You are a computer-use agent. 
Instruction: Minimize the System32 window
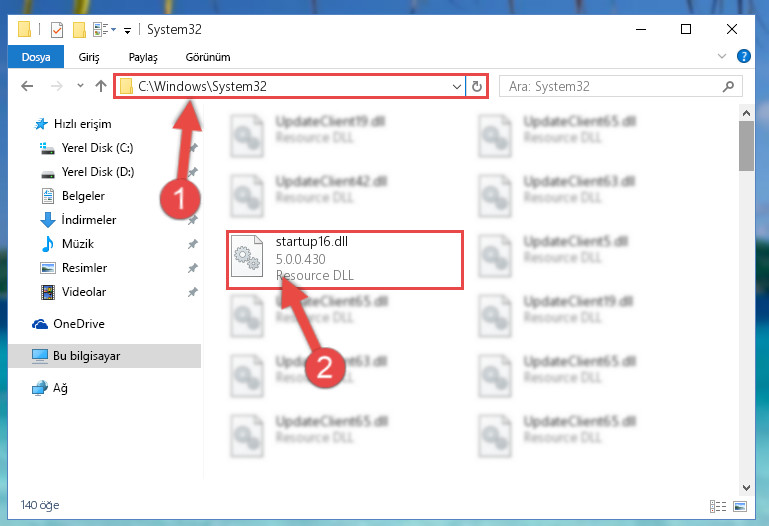(641, 29)
